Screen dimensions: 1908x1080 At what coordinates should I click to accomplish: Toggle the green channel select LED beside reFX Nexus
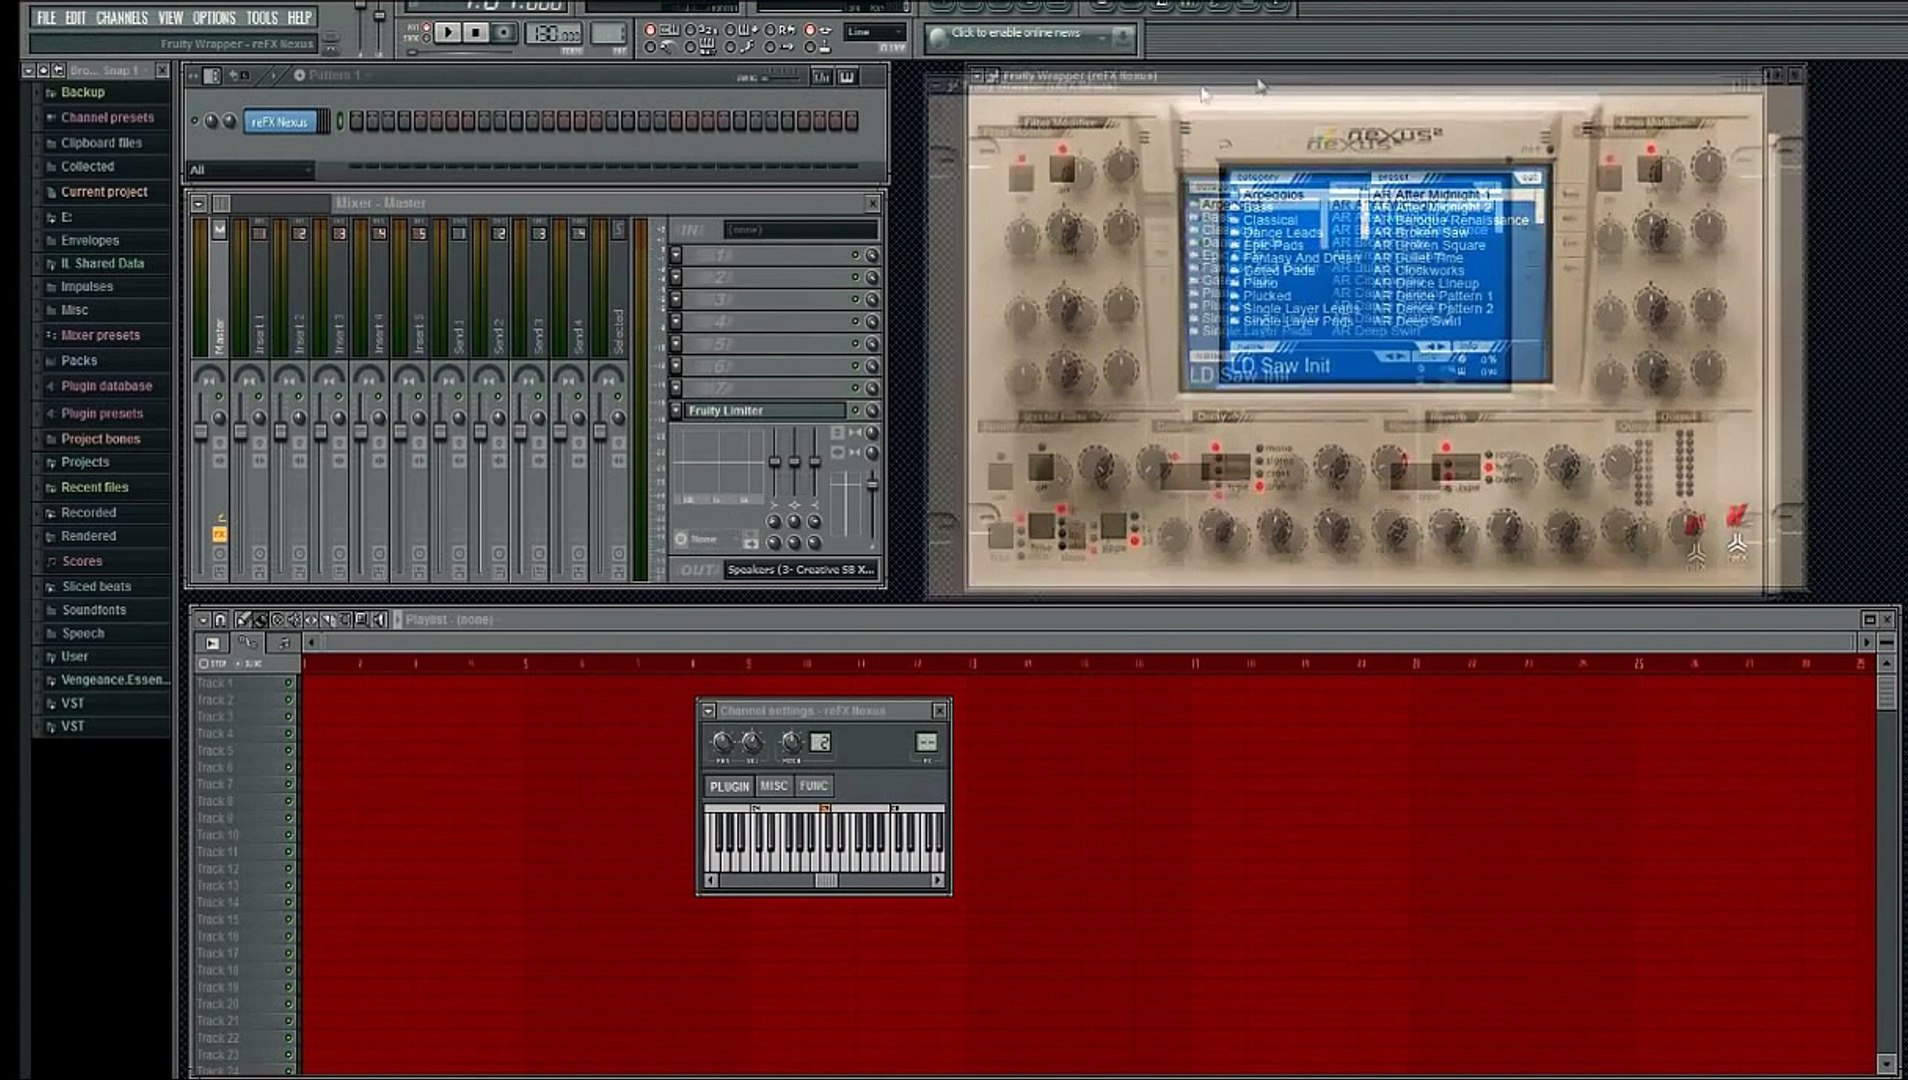(340, 121)
